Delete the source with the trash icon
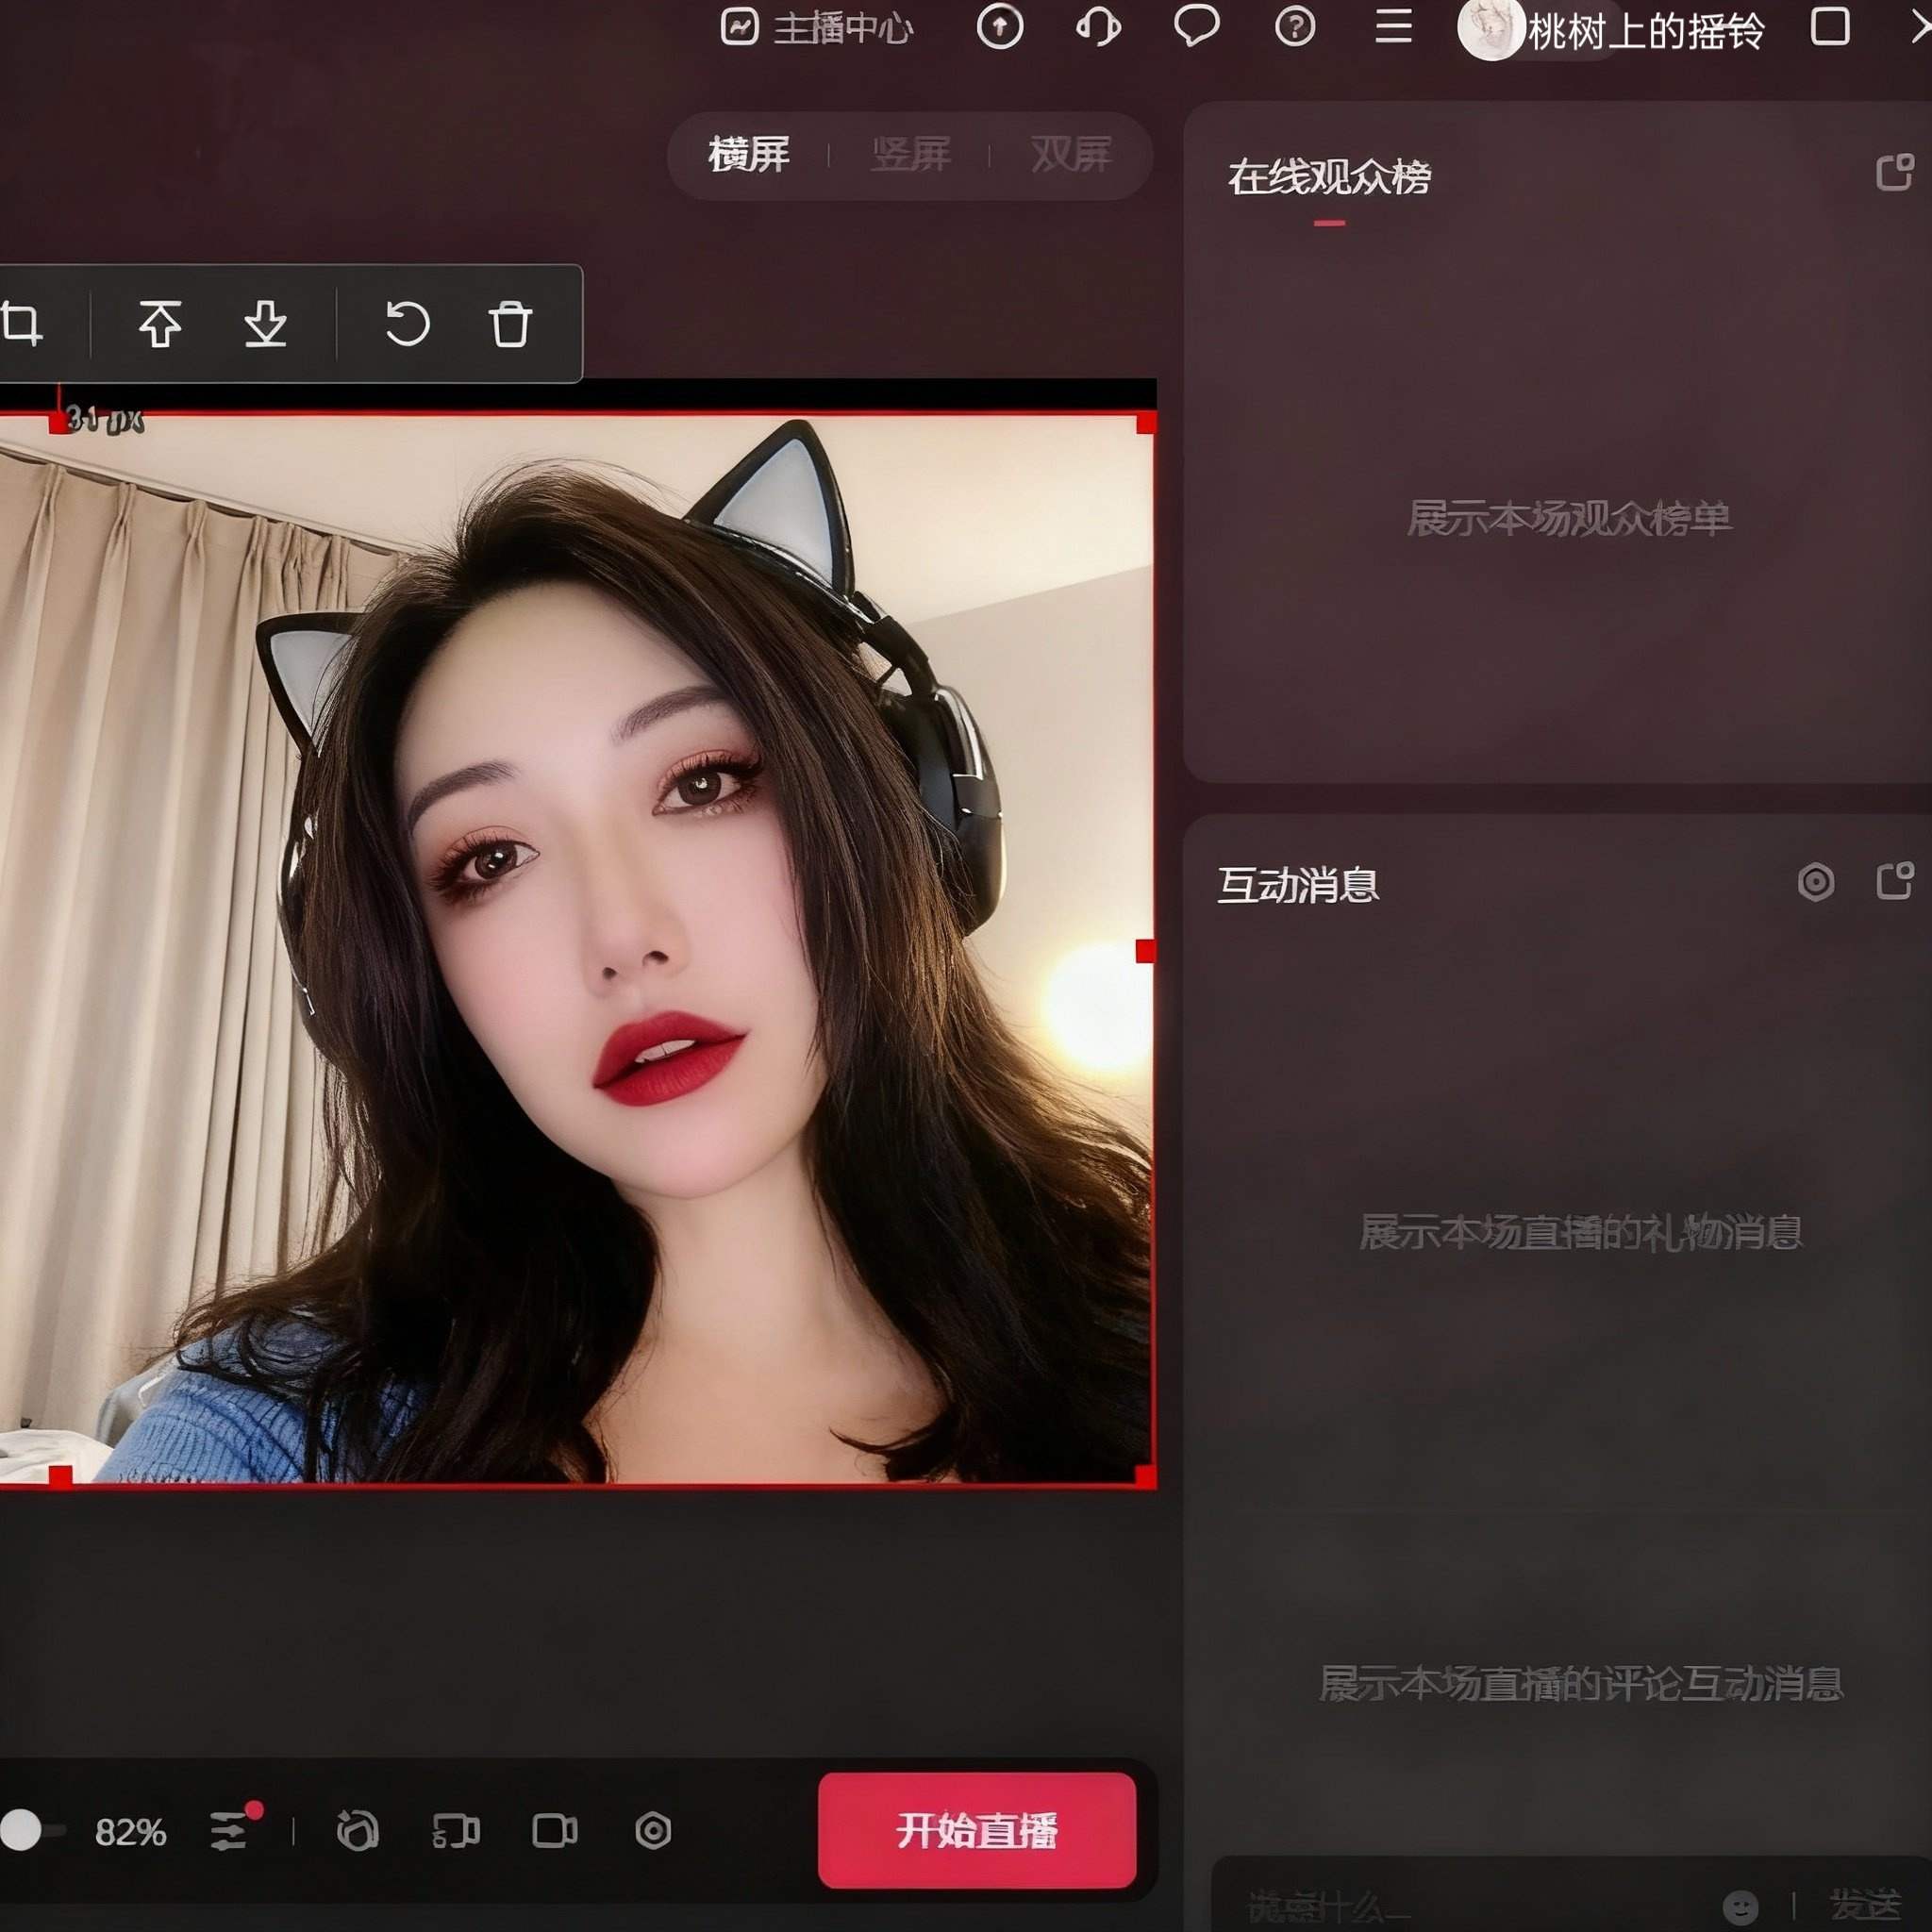1932x1932 pixels. click(x=510, y=324)
